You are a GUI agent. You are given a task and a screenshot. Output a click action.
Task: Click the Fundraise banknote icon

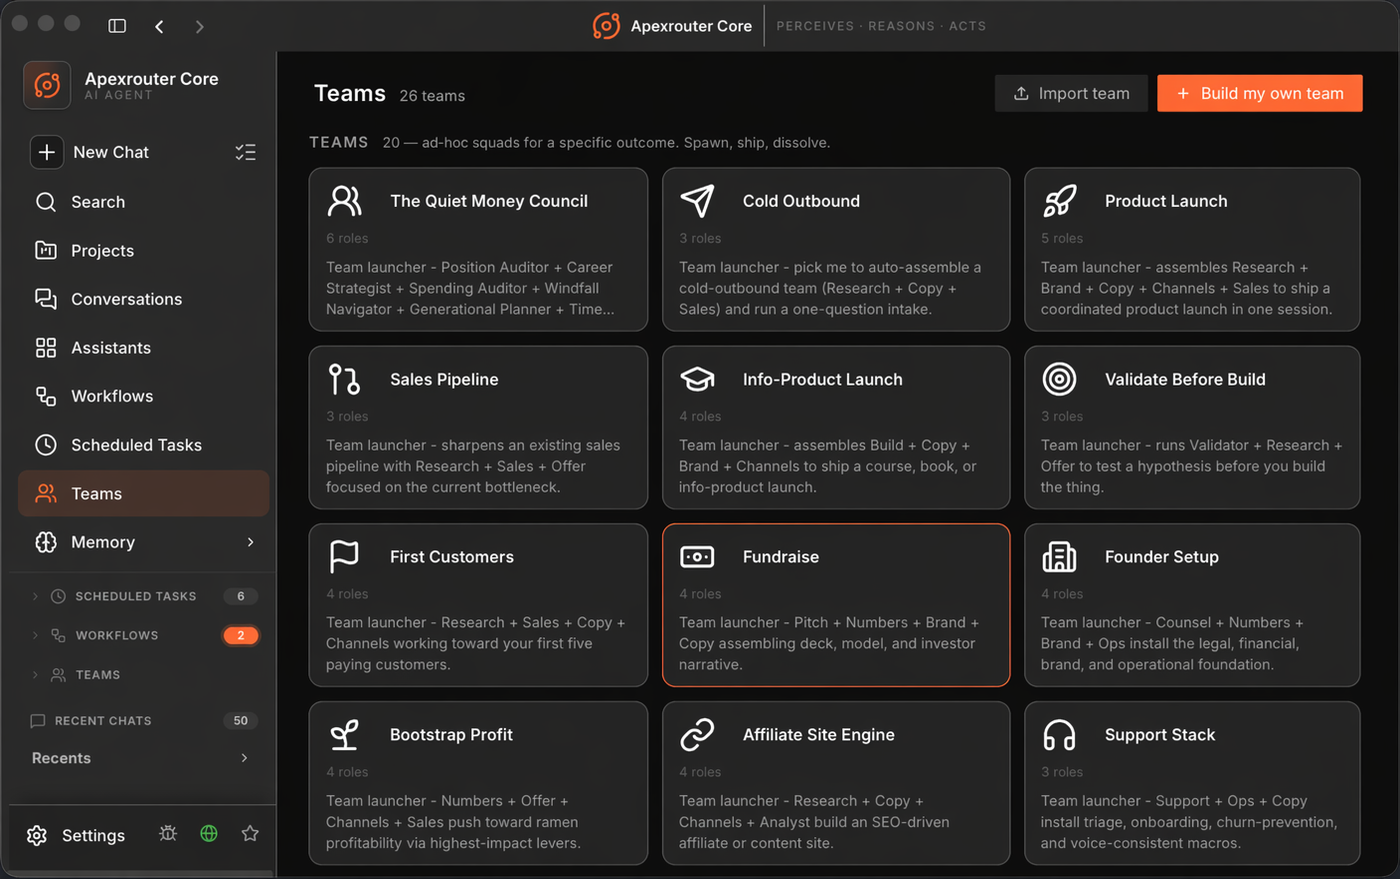pyautogui.click(x=697, y=557)
